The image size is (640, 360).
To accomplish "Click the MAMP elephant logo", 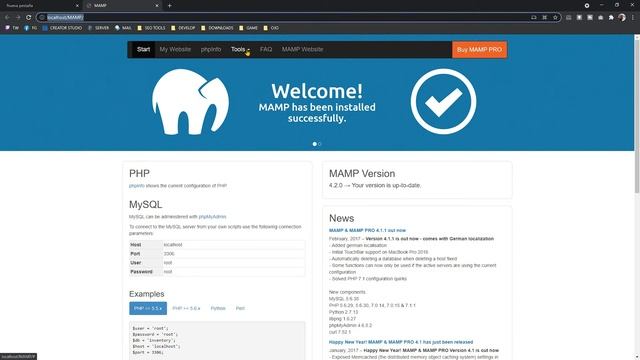I will (190, 102).
